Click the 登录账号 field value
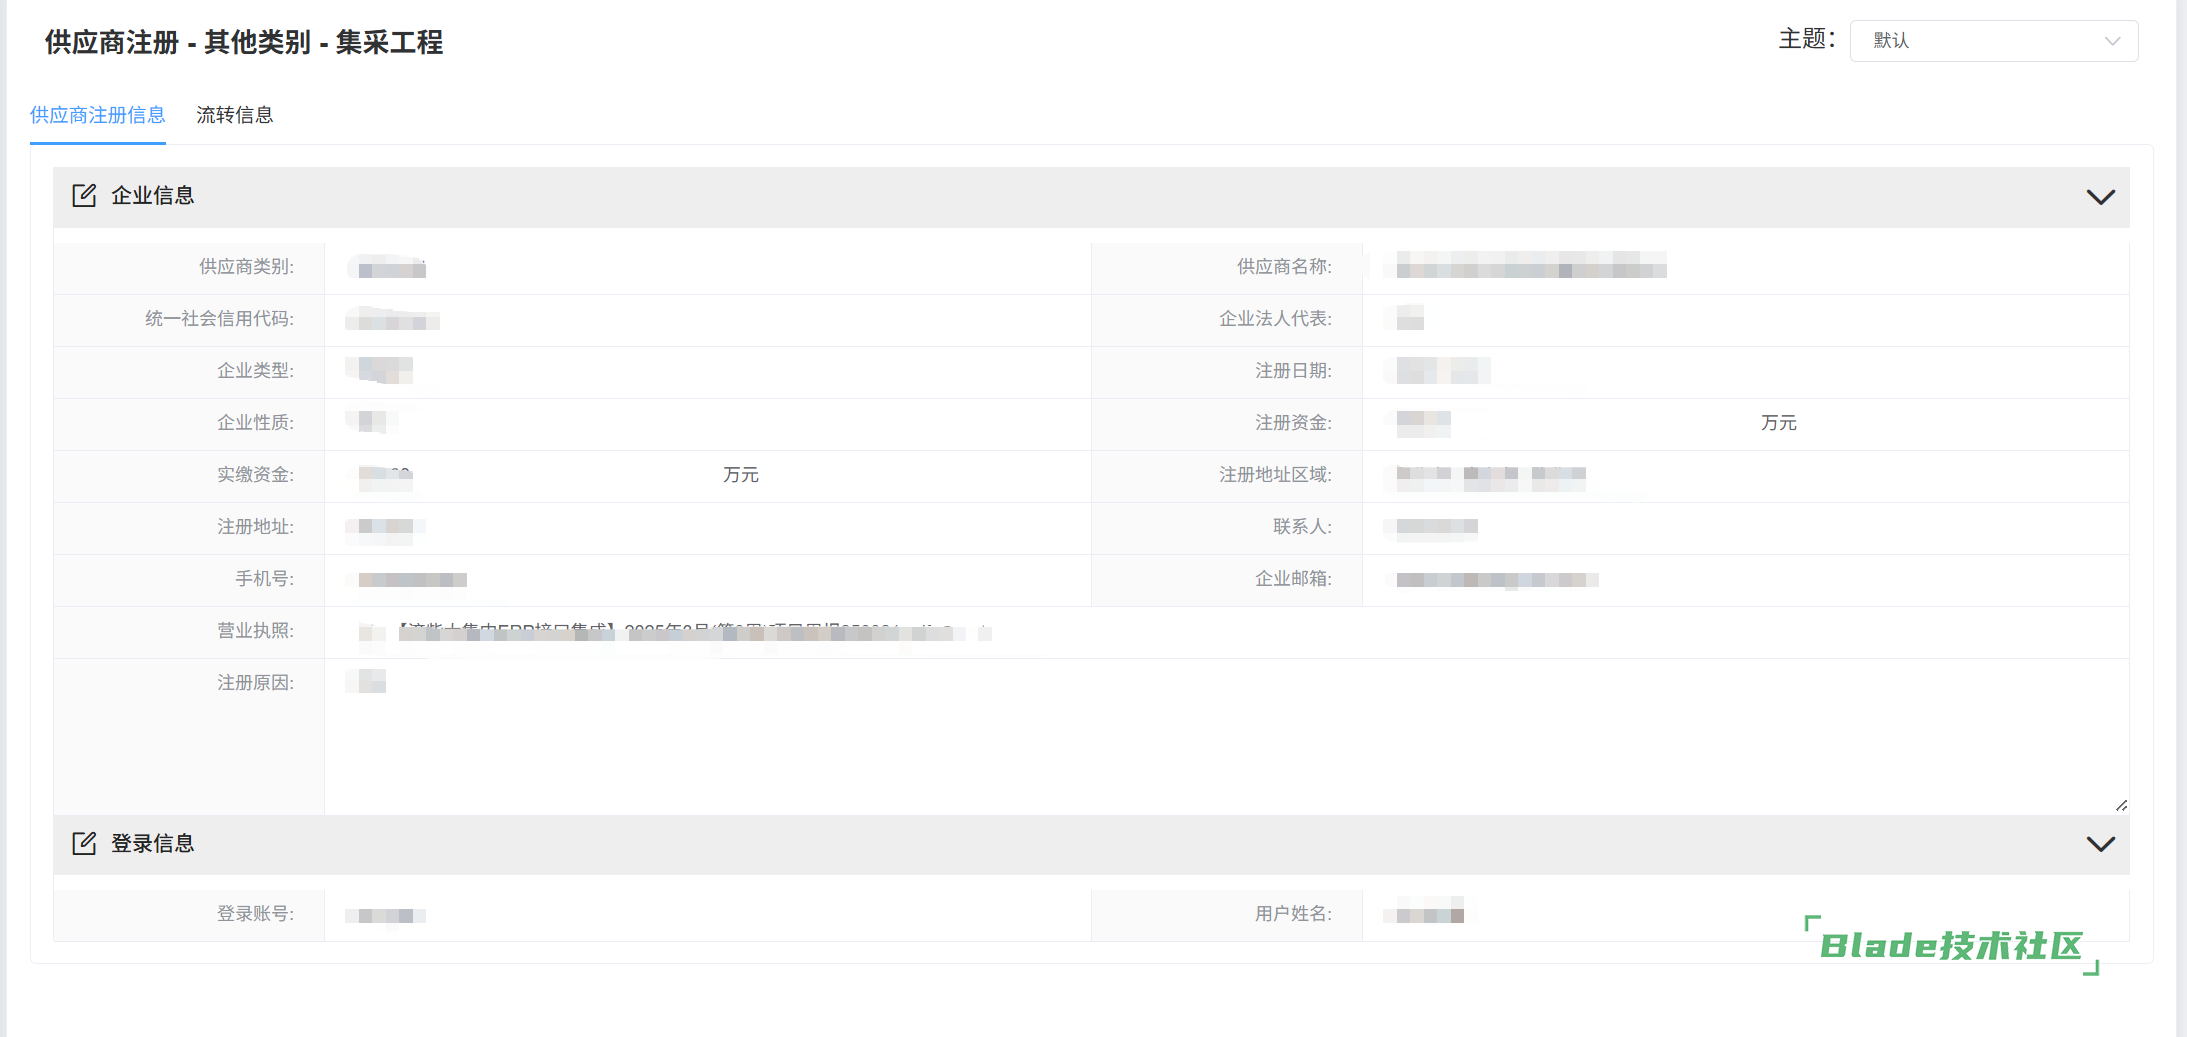The image size is (2187, 1037). click(386, 915)
